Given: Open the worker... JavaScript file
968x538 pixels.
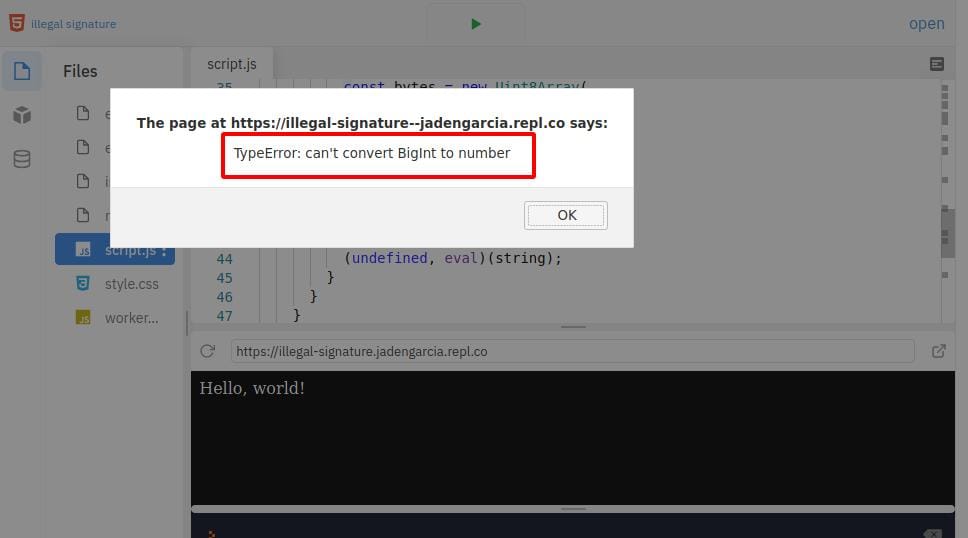Looking at the screenshot, I should (131, 317).
